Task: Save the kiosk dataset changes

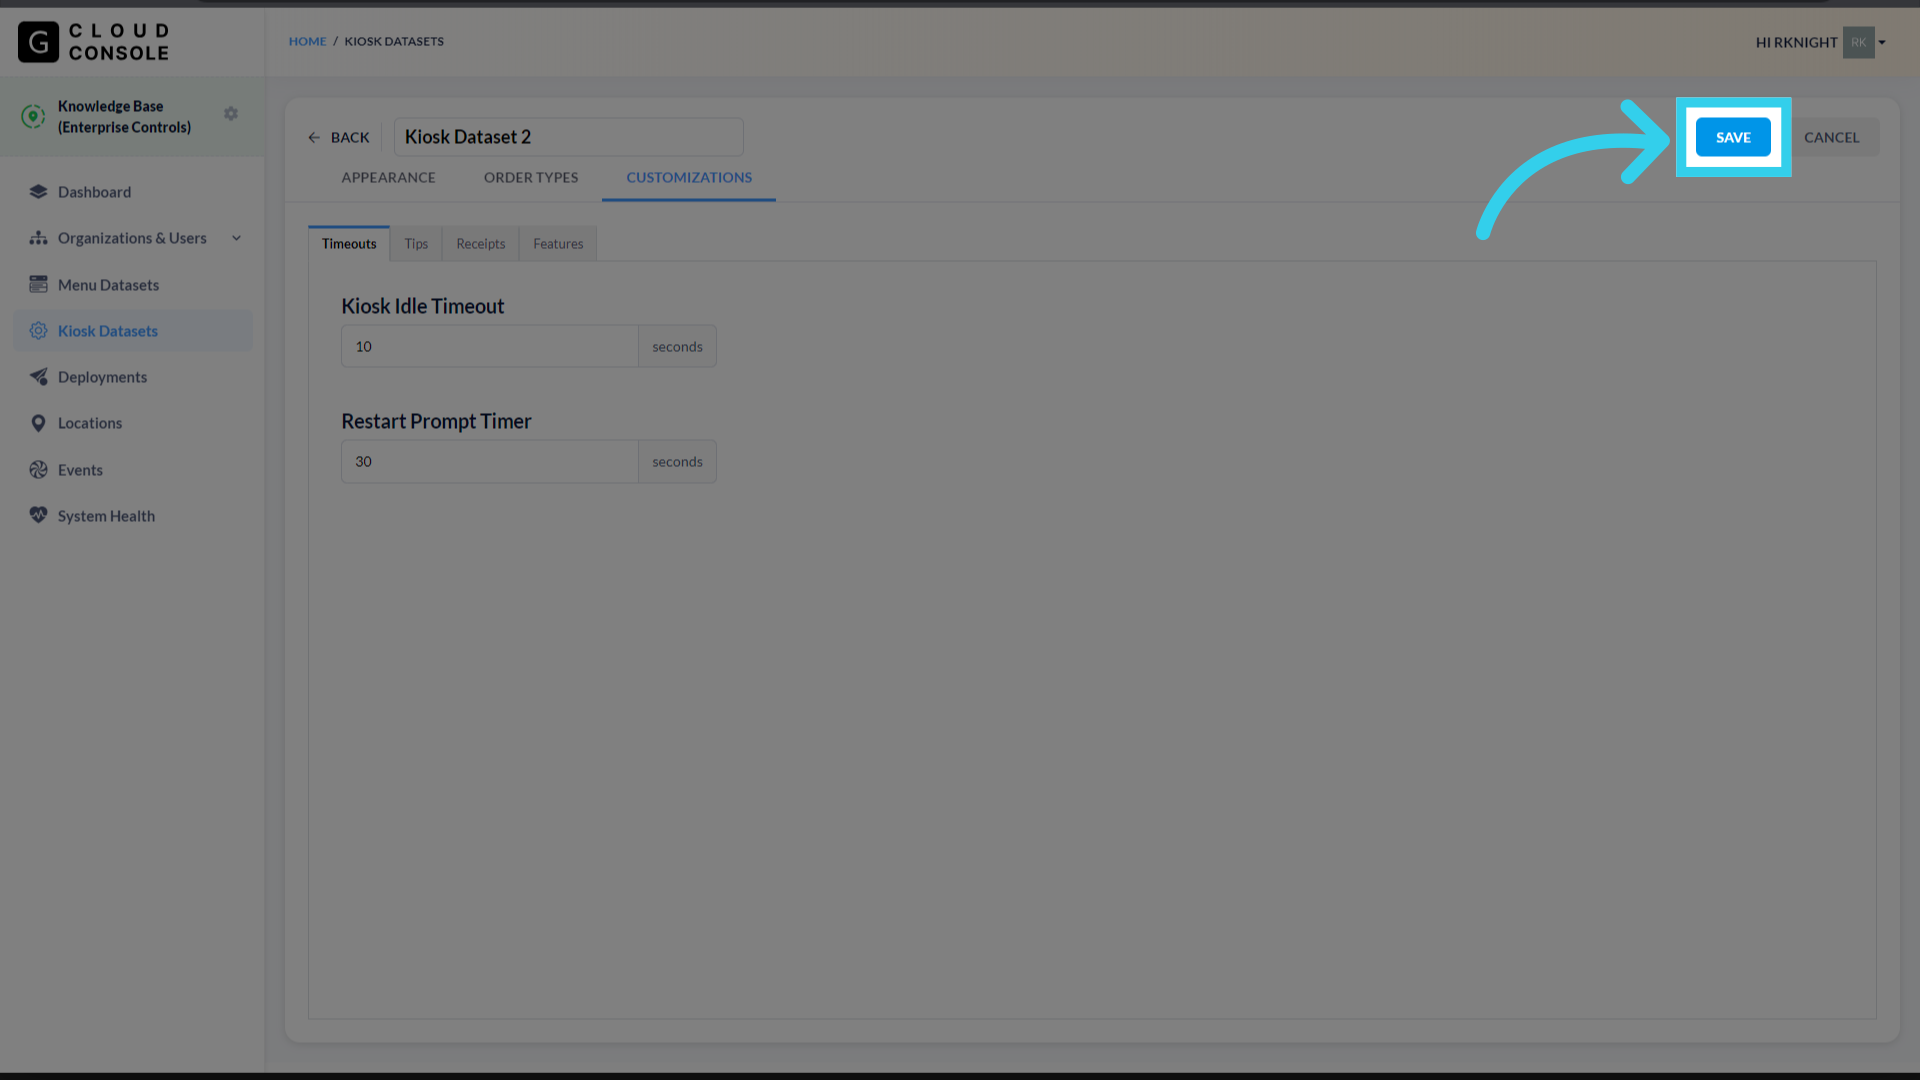Action: click(1733, 138)
